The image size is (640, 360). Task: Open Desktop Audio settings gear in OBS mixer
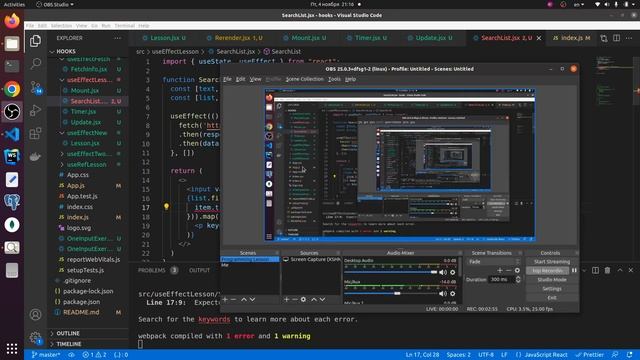(x=452, y=272)
